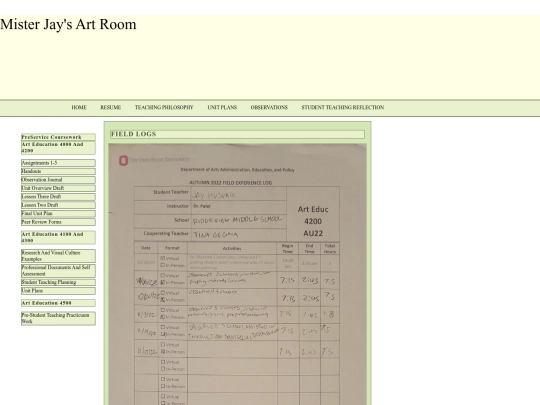Click 'Autumn 2022 Field Experience Log' title
Screen dimensions: 540x405
coord(230,183)
